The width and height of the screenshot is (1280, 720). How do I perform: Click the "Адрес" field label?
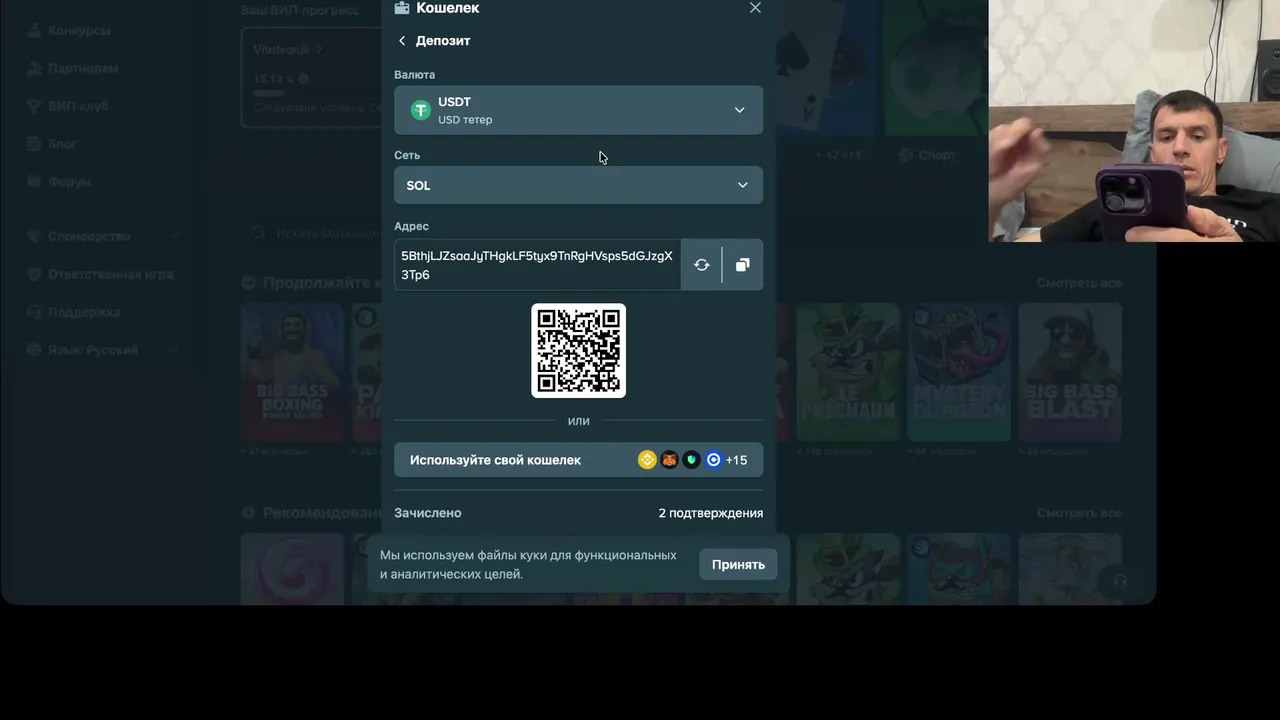click(x=411, y=227)
